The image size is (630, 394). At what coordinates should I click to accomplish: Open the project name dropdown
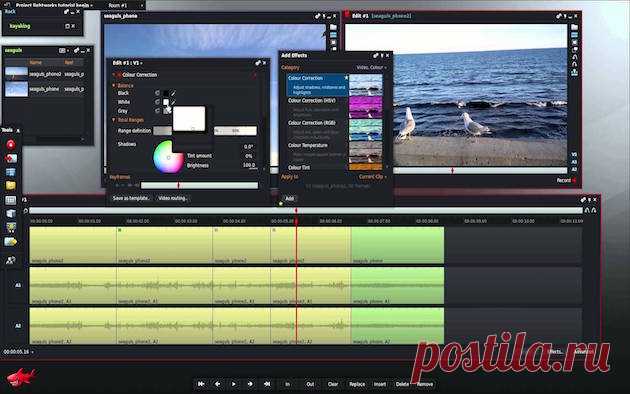54,5
